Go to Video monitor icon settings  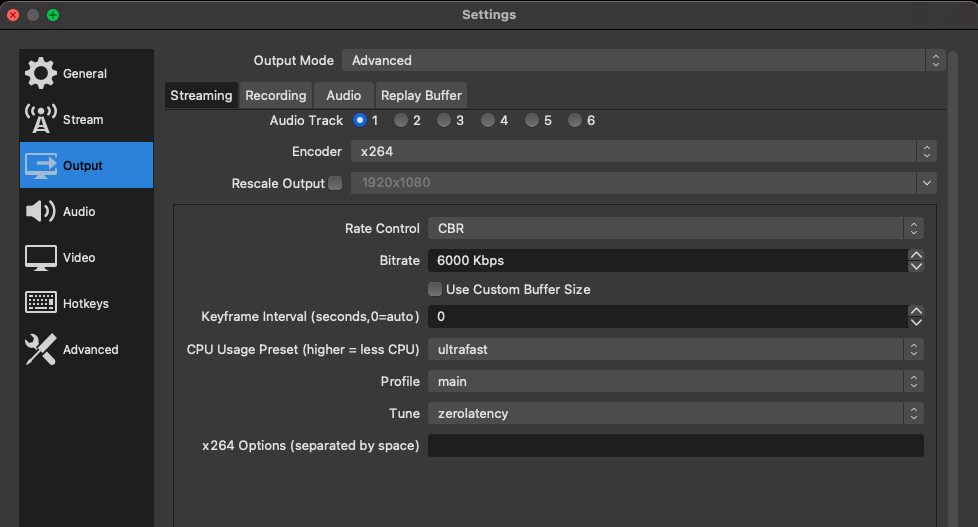(x=41, y=258)
